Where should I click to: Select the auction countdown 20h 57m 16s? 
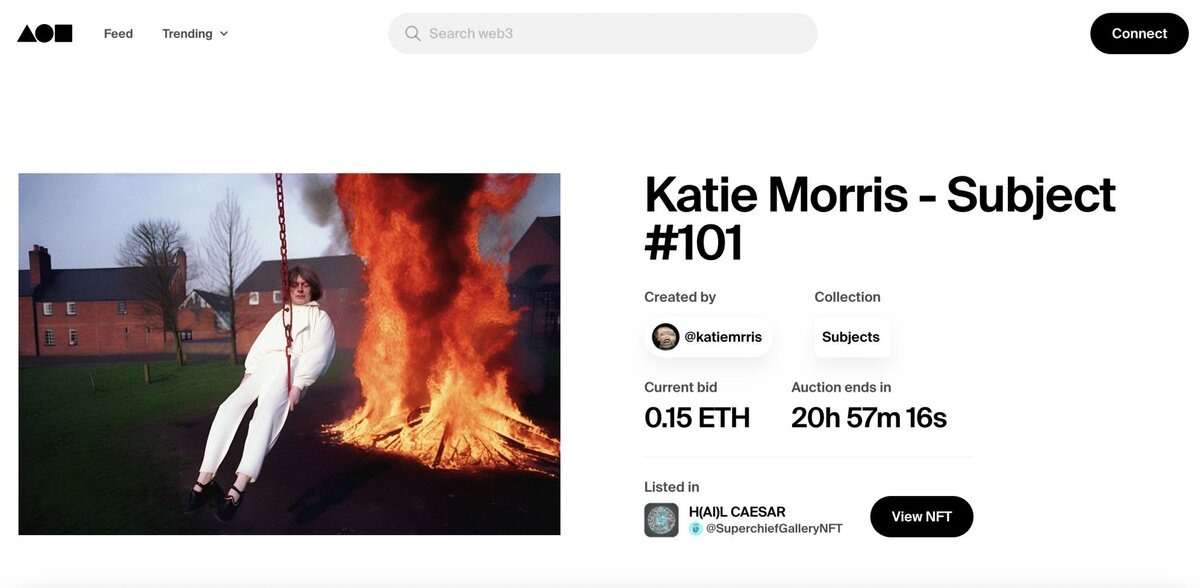pyautogui.click(x=869, y=417)
